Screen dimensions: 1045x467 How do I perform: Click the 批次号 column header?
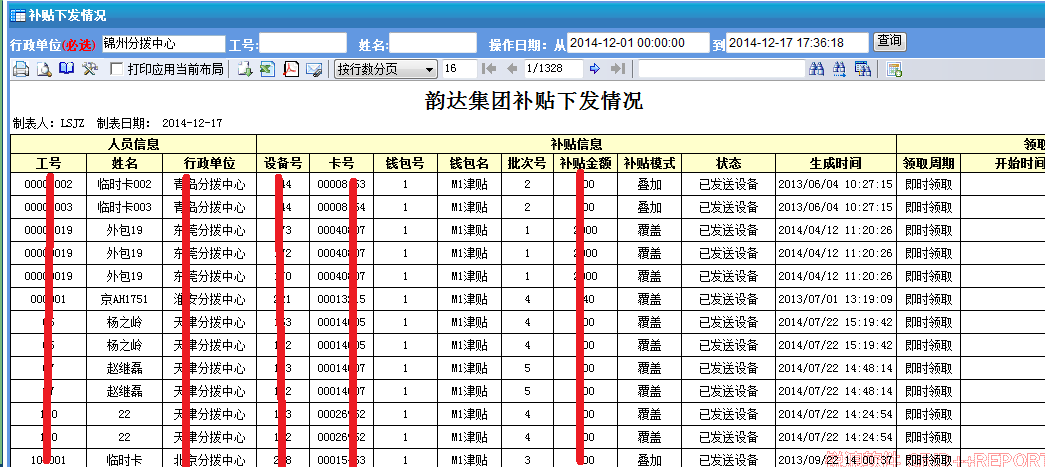click(x=527, y=163)
